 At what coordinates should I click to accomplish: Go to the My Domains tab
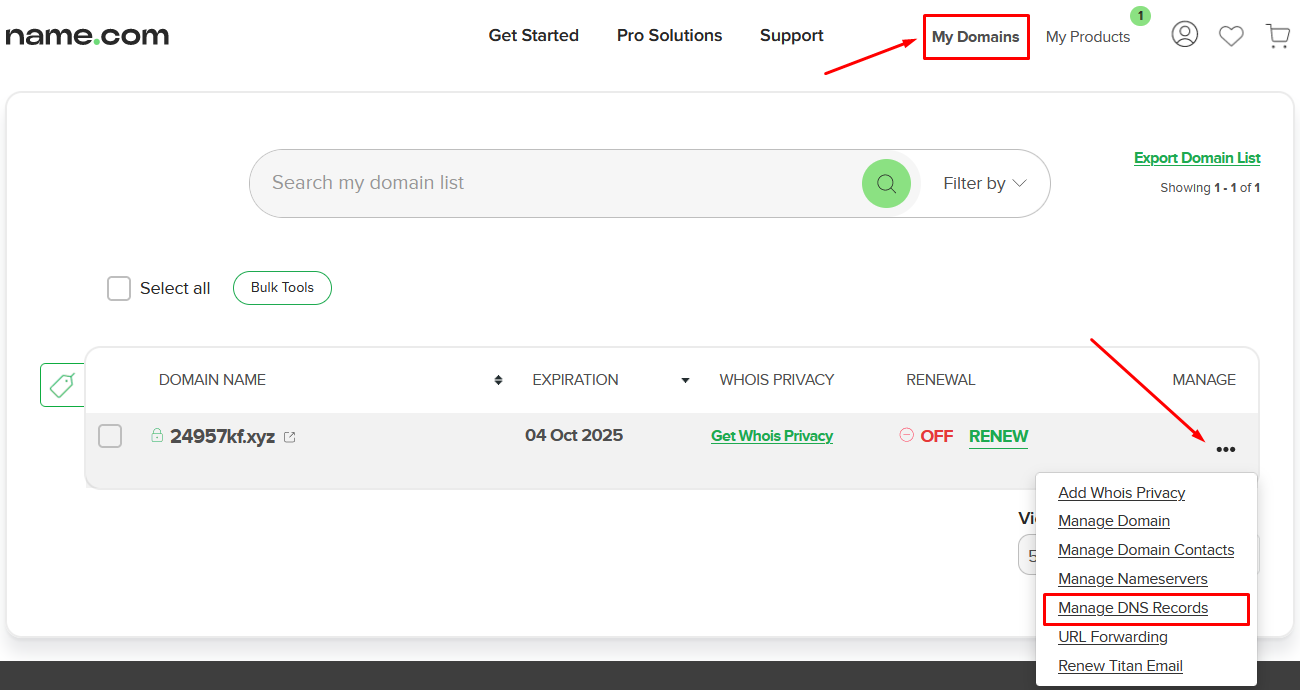[x=975, y=36]
